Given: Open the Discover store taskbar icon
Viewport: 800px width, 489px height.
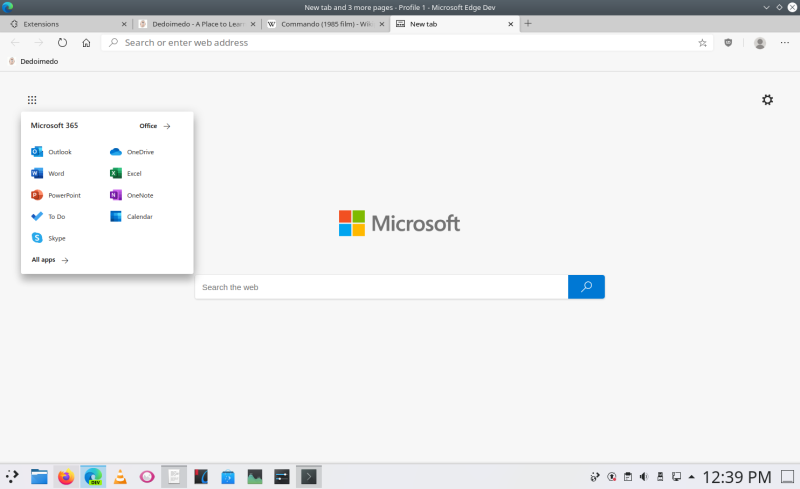Looking at the screenshot, I should pos(228,477).
